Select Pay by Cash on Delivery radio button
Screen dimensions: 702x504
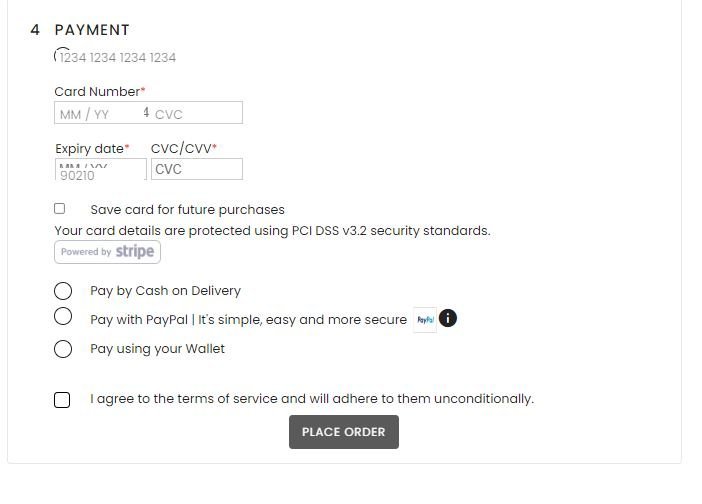click(63, 291)
